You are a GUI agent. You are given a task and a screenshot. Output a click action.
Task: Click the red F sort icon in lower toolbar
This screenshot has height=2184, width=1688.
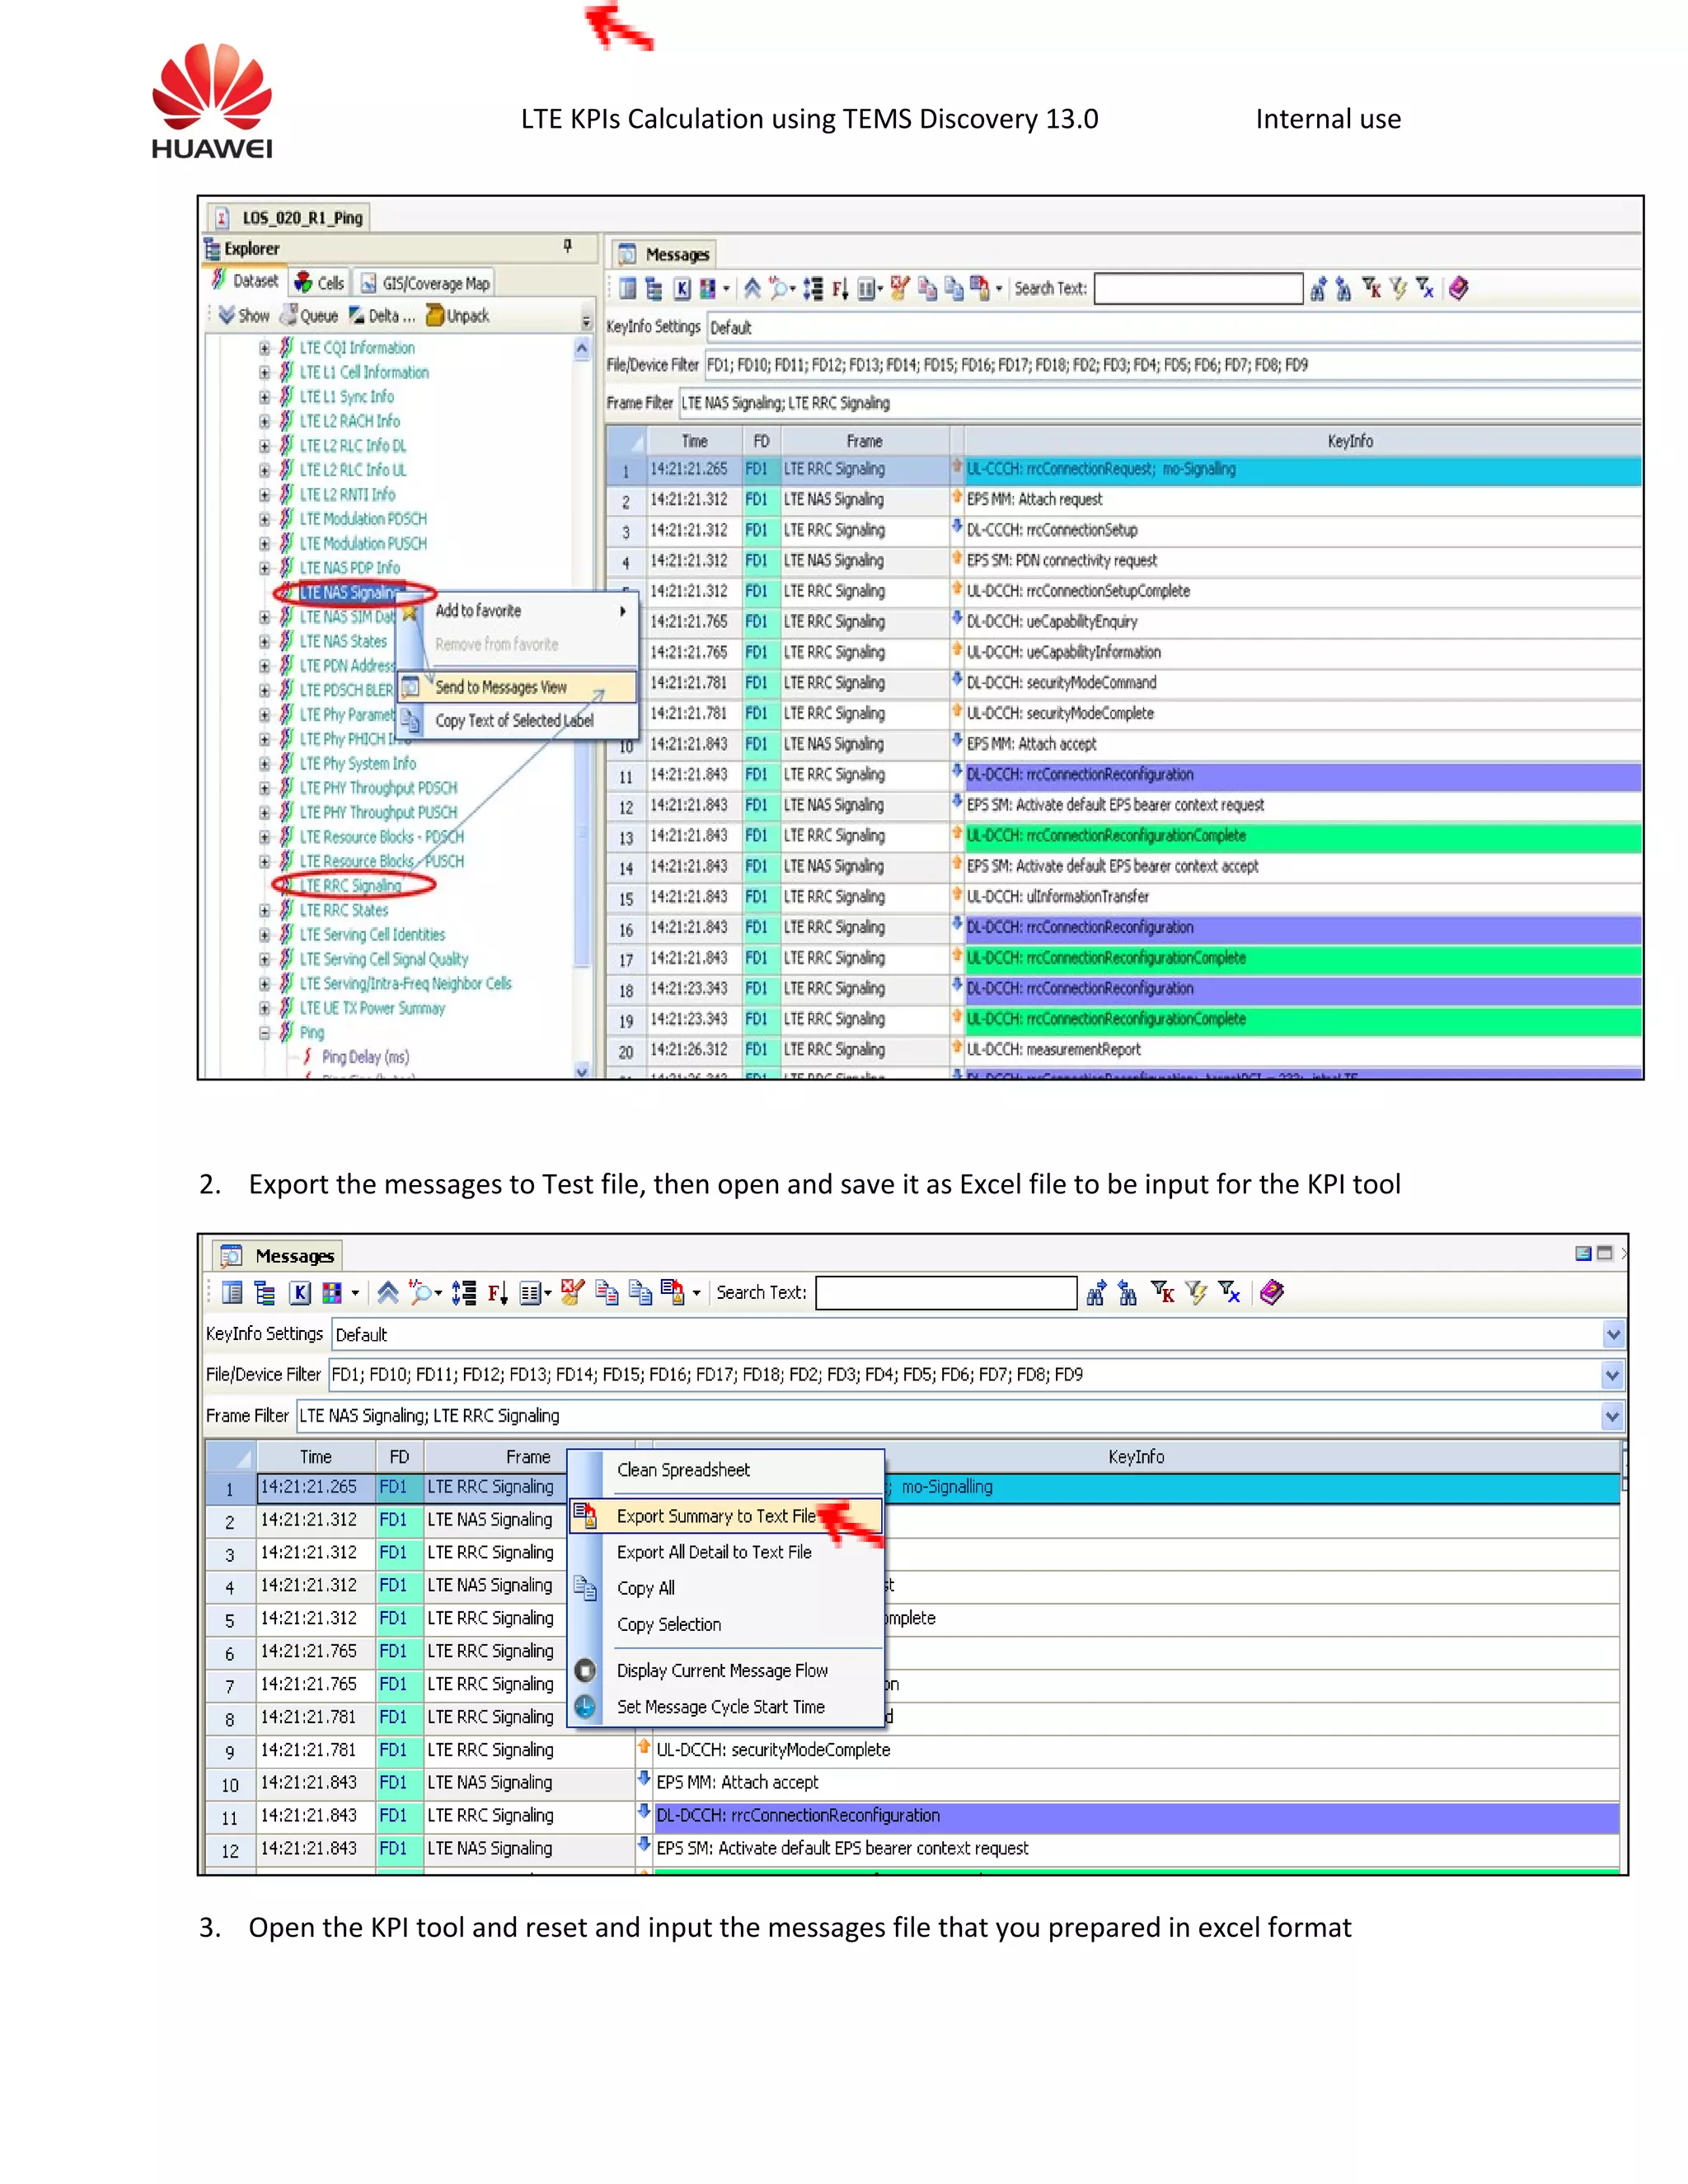[x=497, y=1293]
